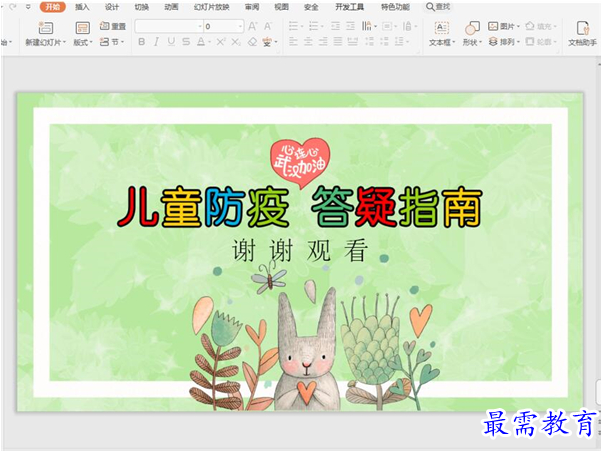Open the 插入 ribbon tab
Image resolution: width=605 pixels, height=455 pixels.
(82, 7)
